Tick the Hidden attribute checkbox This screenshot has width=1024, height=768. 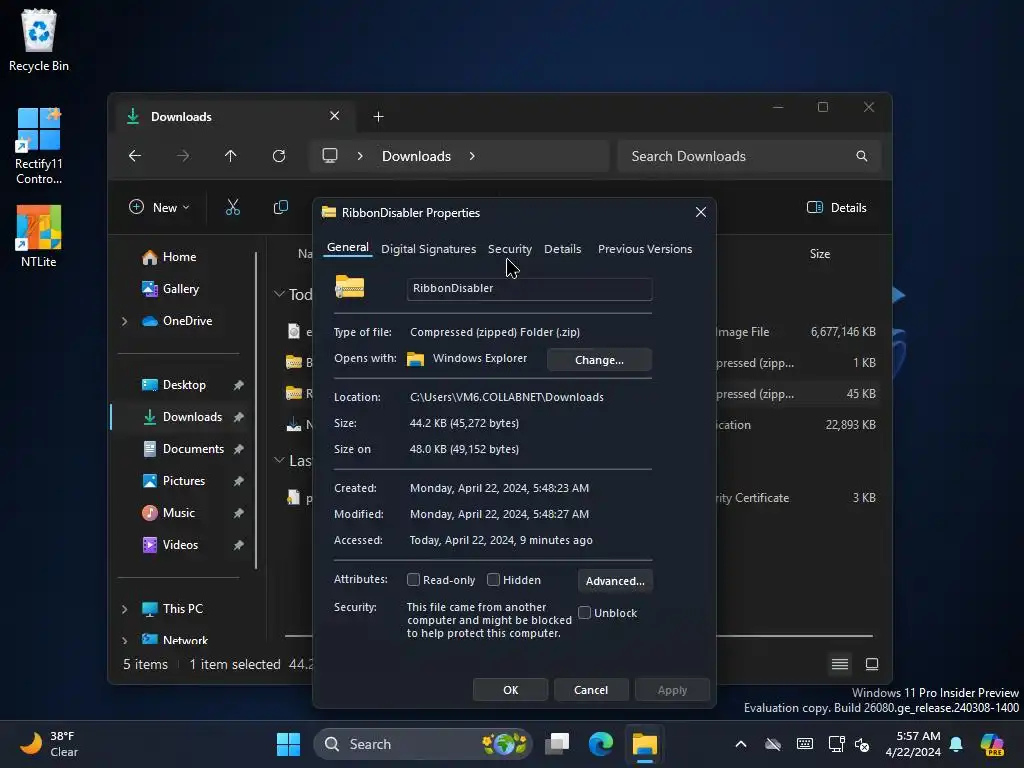click(x=493, y=580)
